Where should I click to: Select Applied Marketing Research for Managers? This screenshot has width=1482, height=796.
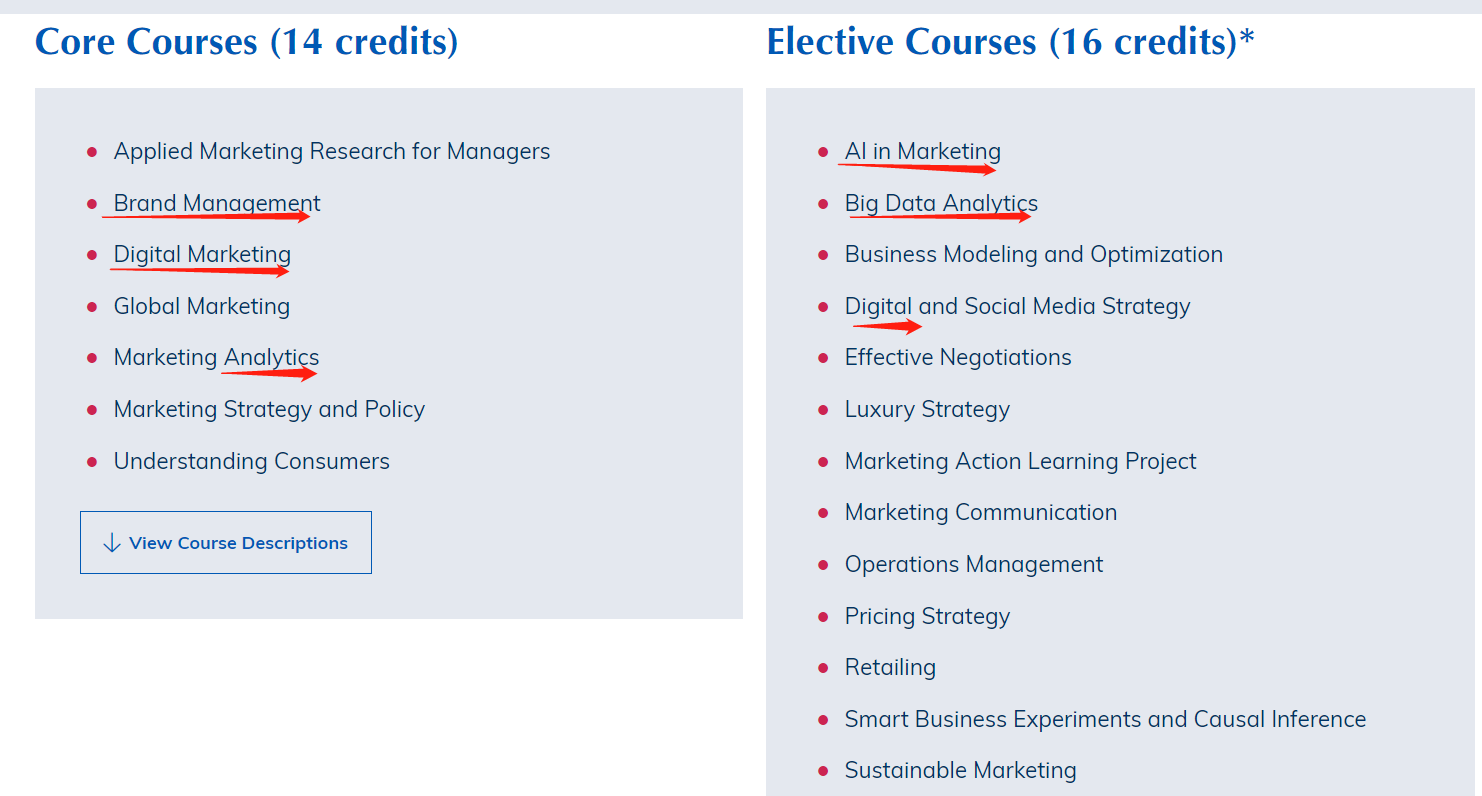[x=332, y=152]
